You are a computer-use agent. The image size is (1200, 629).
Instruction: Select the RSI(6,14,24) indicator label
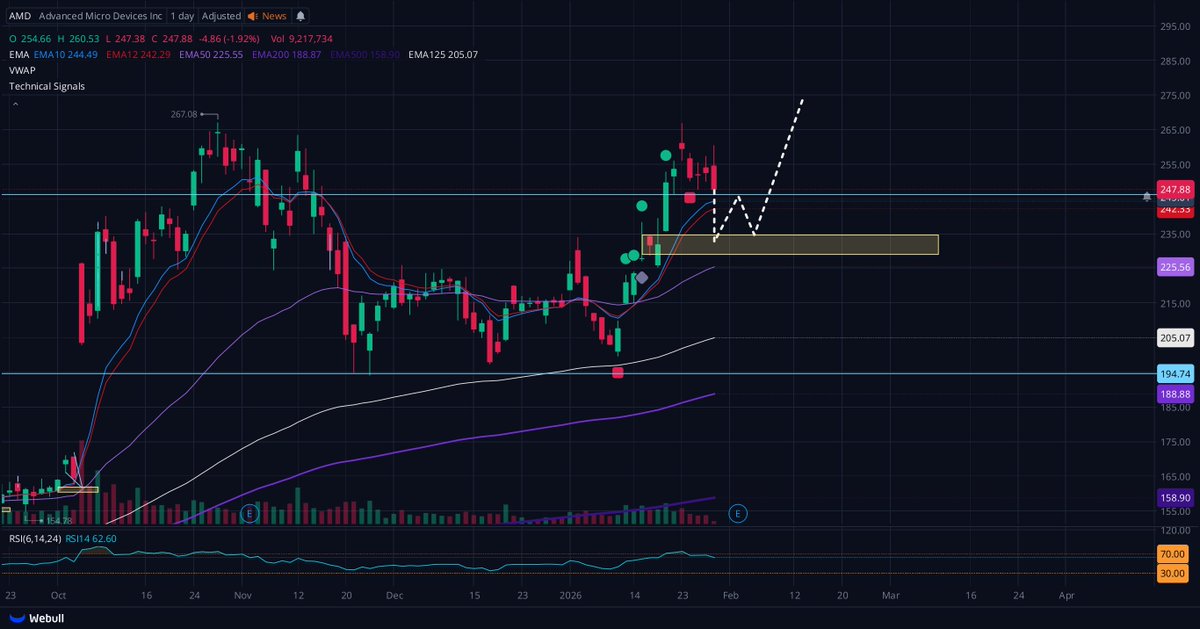tap(33, 538)
